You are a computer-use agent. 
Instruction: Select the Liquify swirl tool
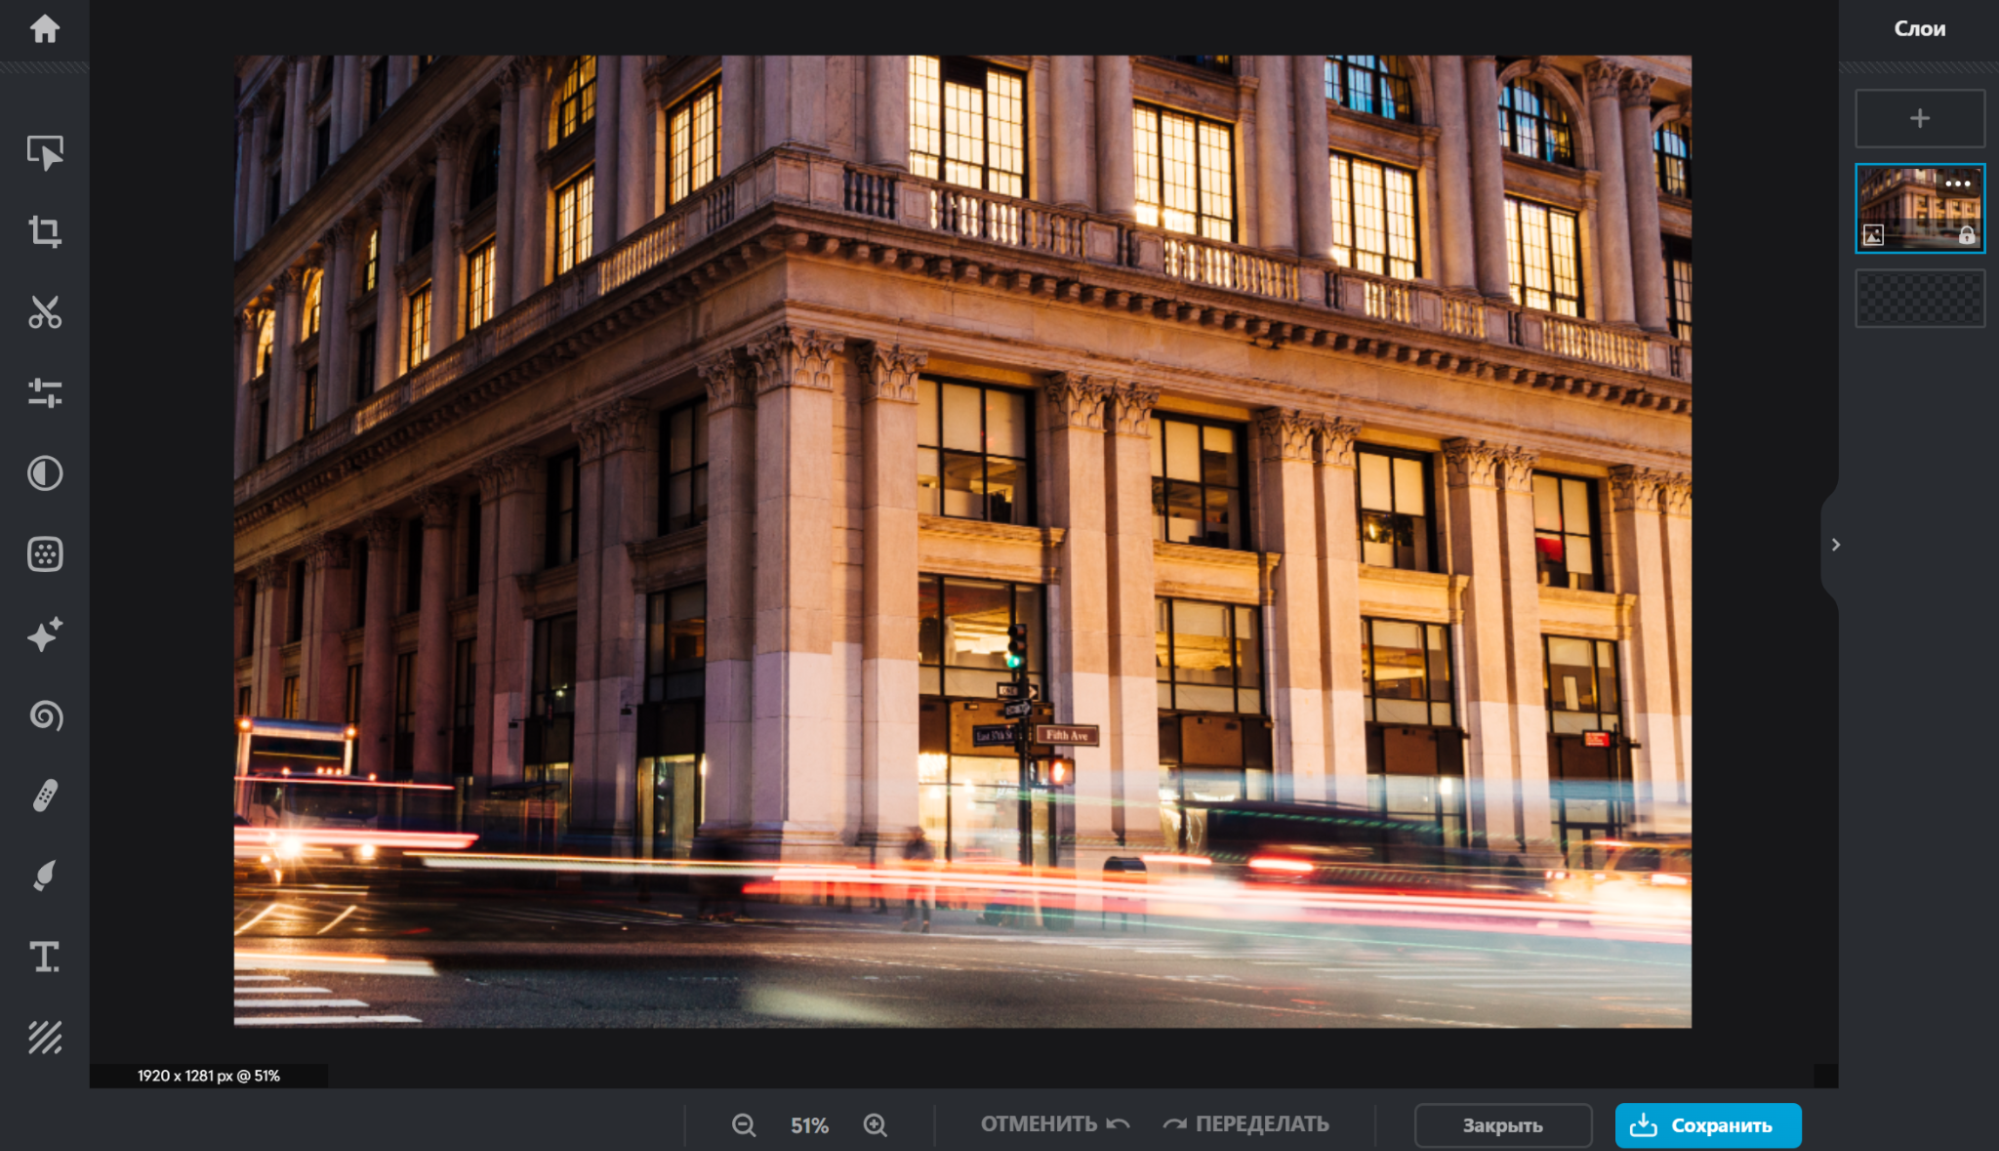[x=44, y=716]
